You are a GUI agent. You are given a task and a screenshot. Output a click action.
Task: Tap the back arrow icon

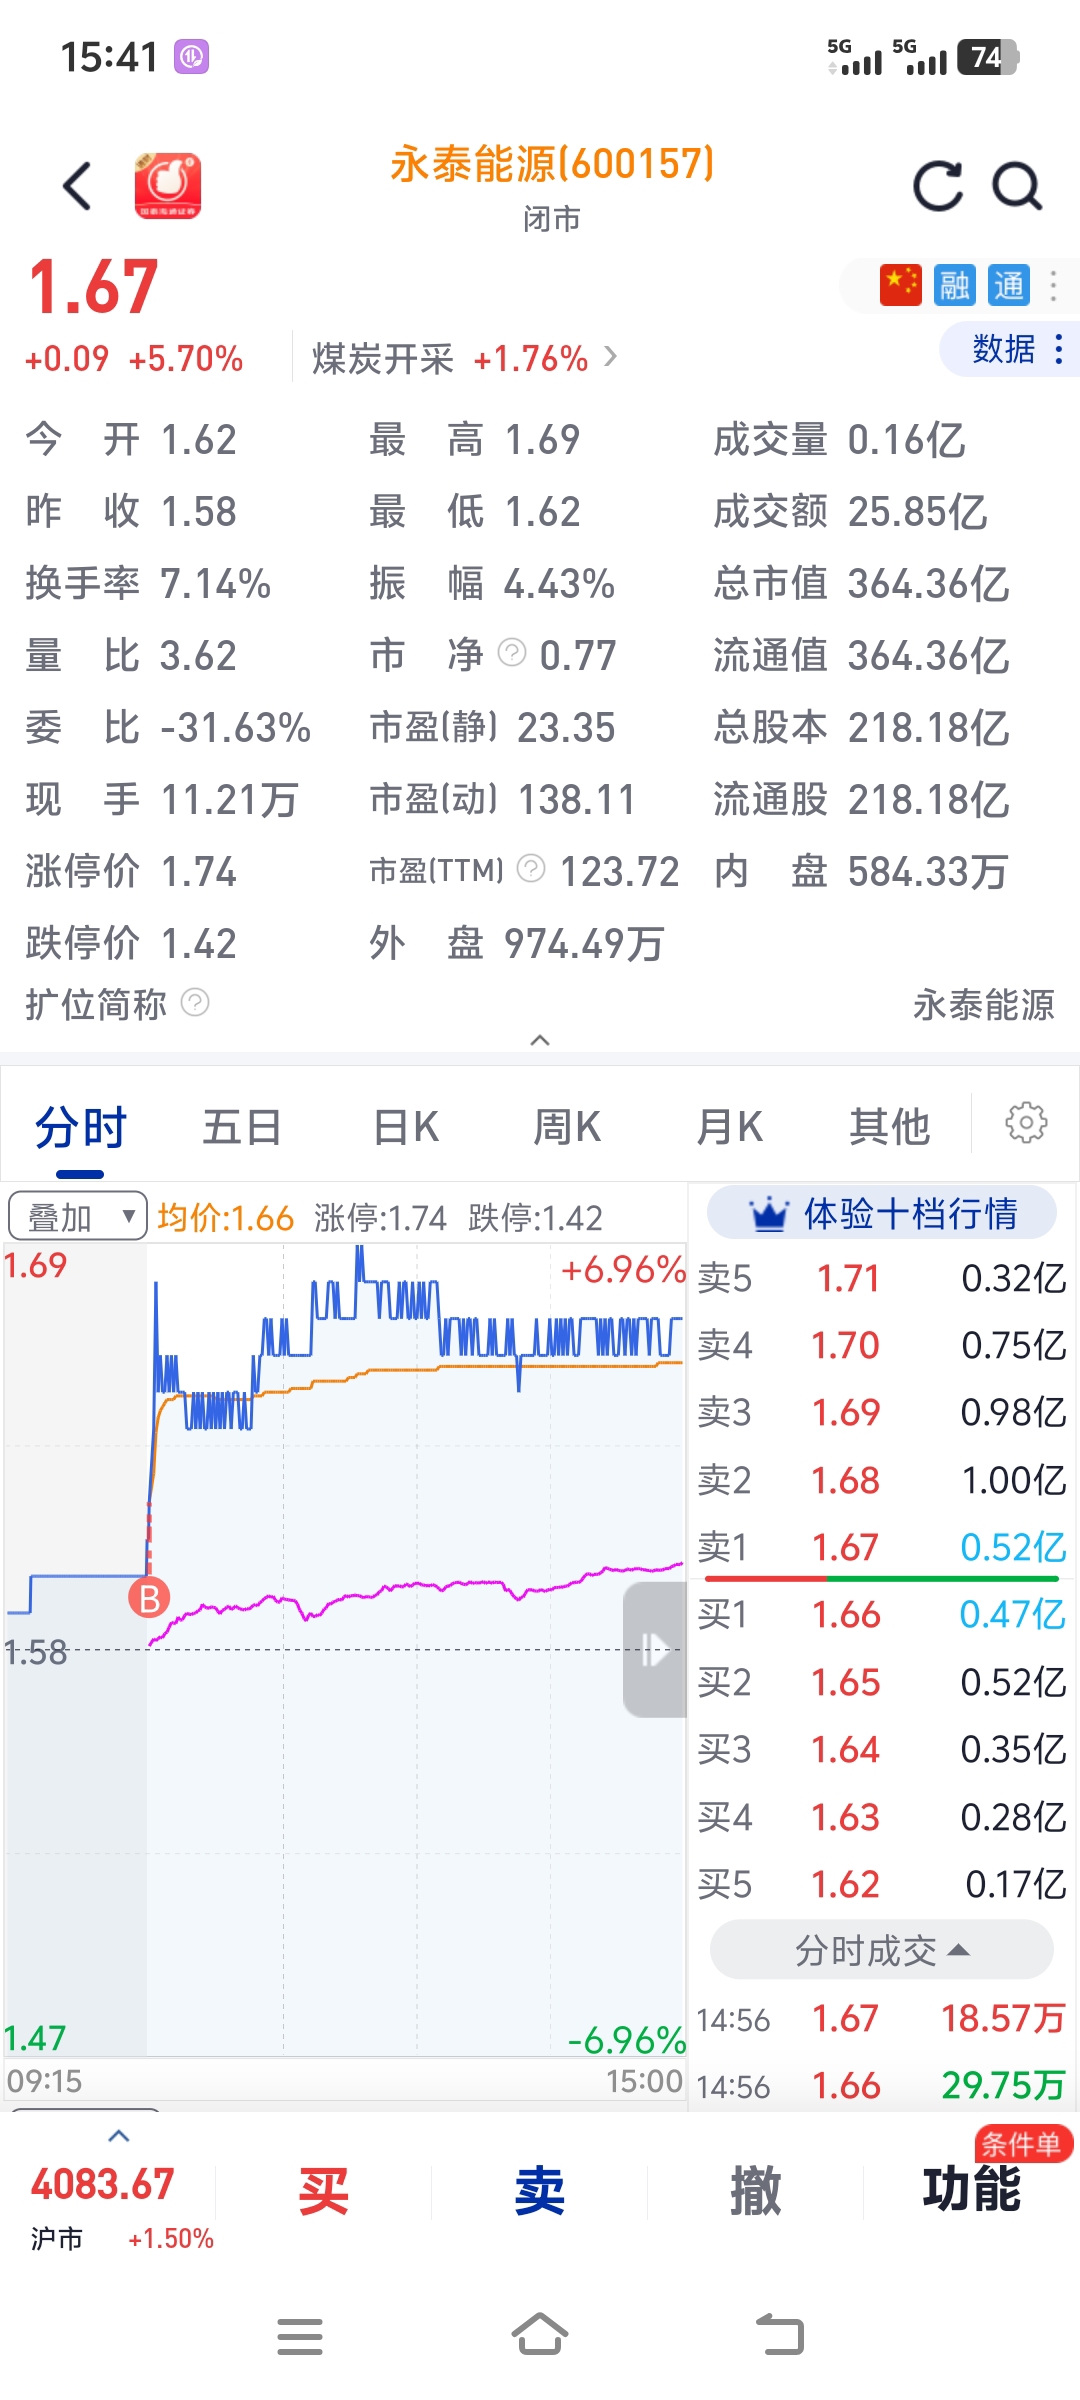click(77, 186)
